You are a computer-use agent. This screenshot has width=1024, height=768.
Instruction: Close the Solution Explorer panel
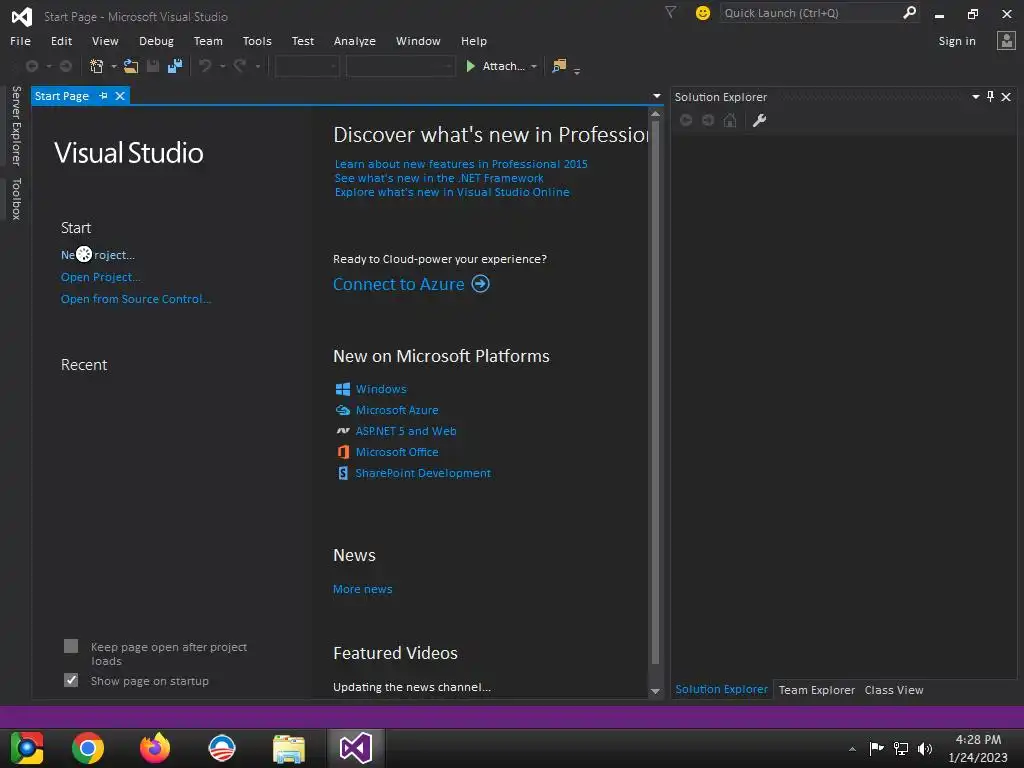[x=1006, y=97]
